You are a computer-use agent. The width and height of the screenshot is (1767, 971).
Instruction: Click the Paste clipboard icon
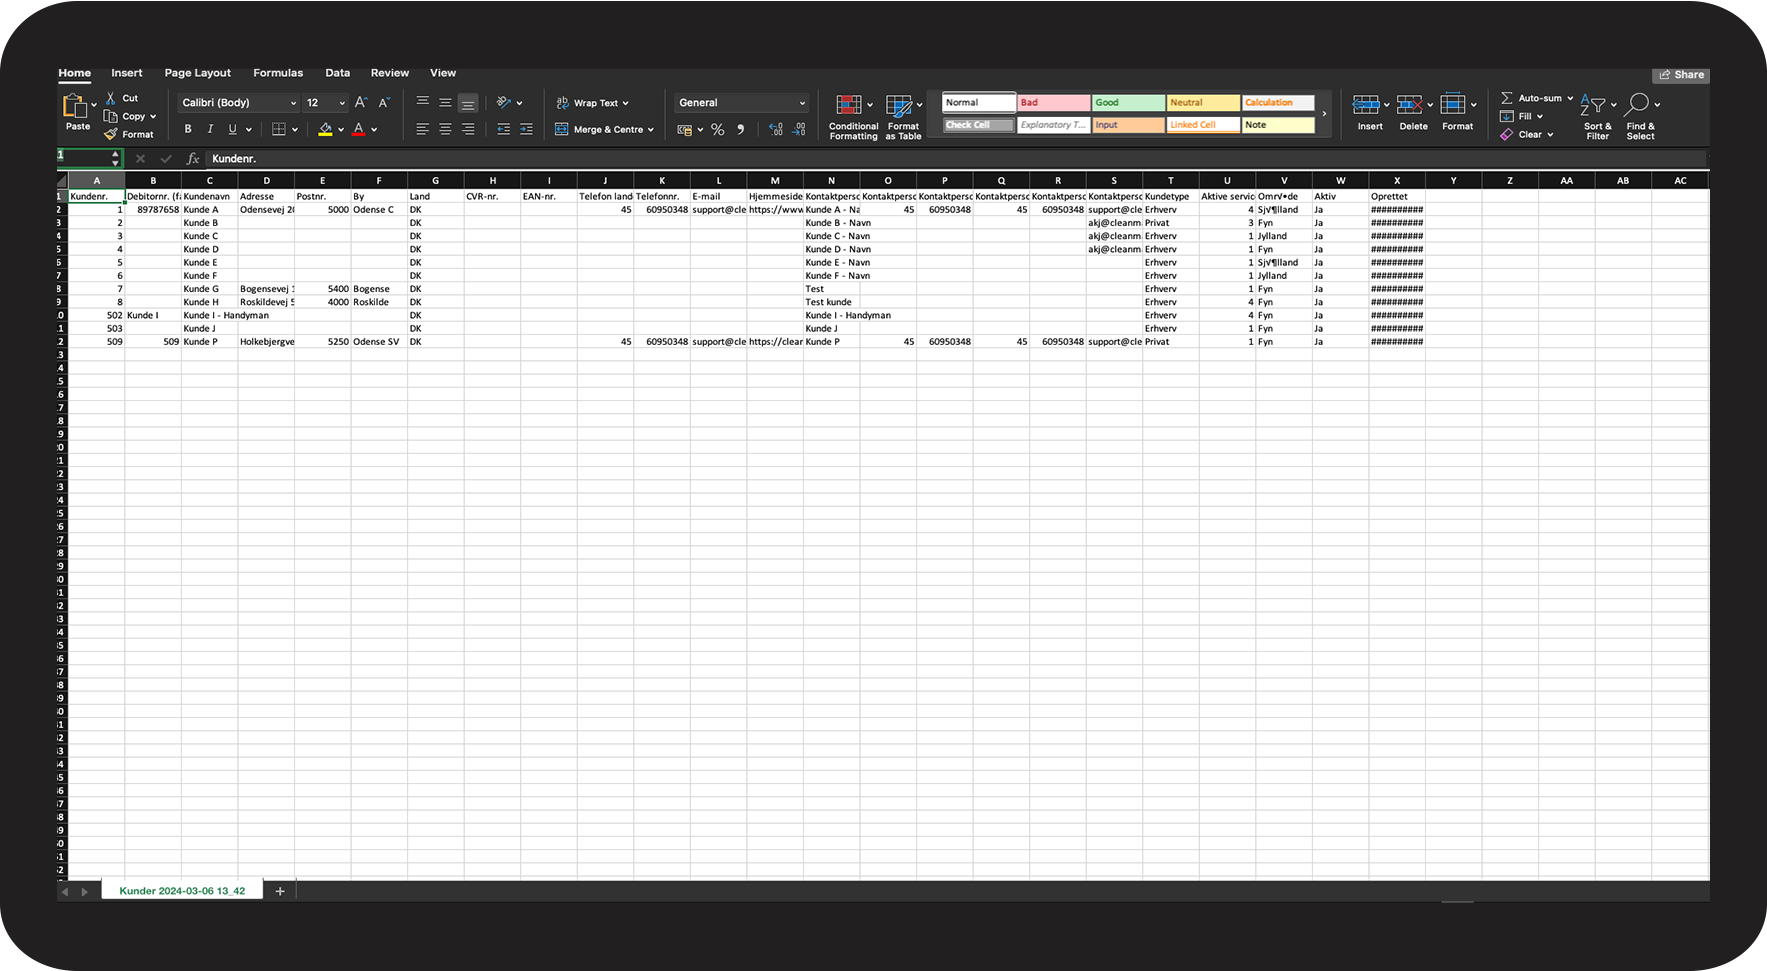coord(75,105)
